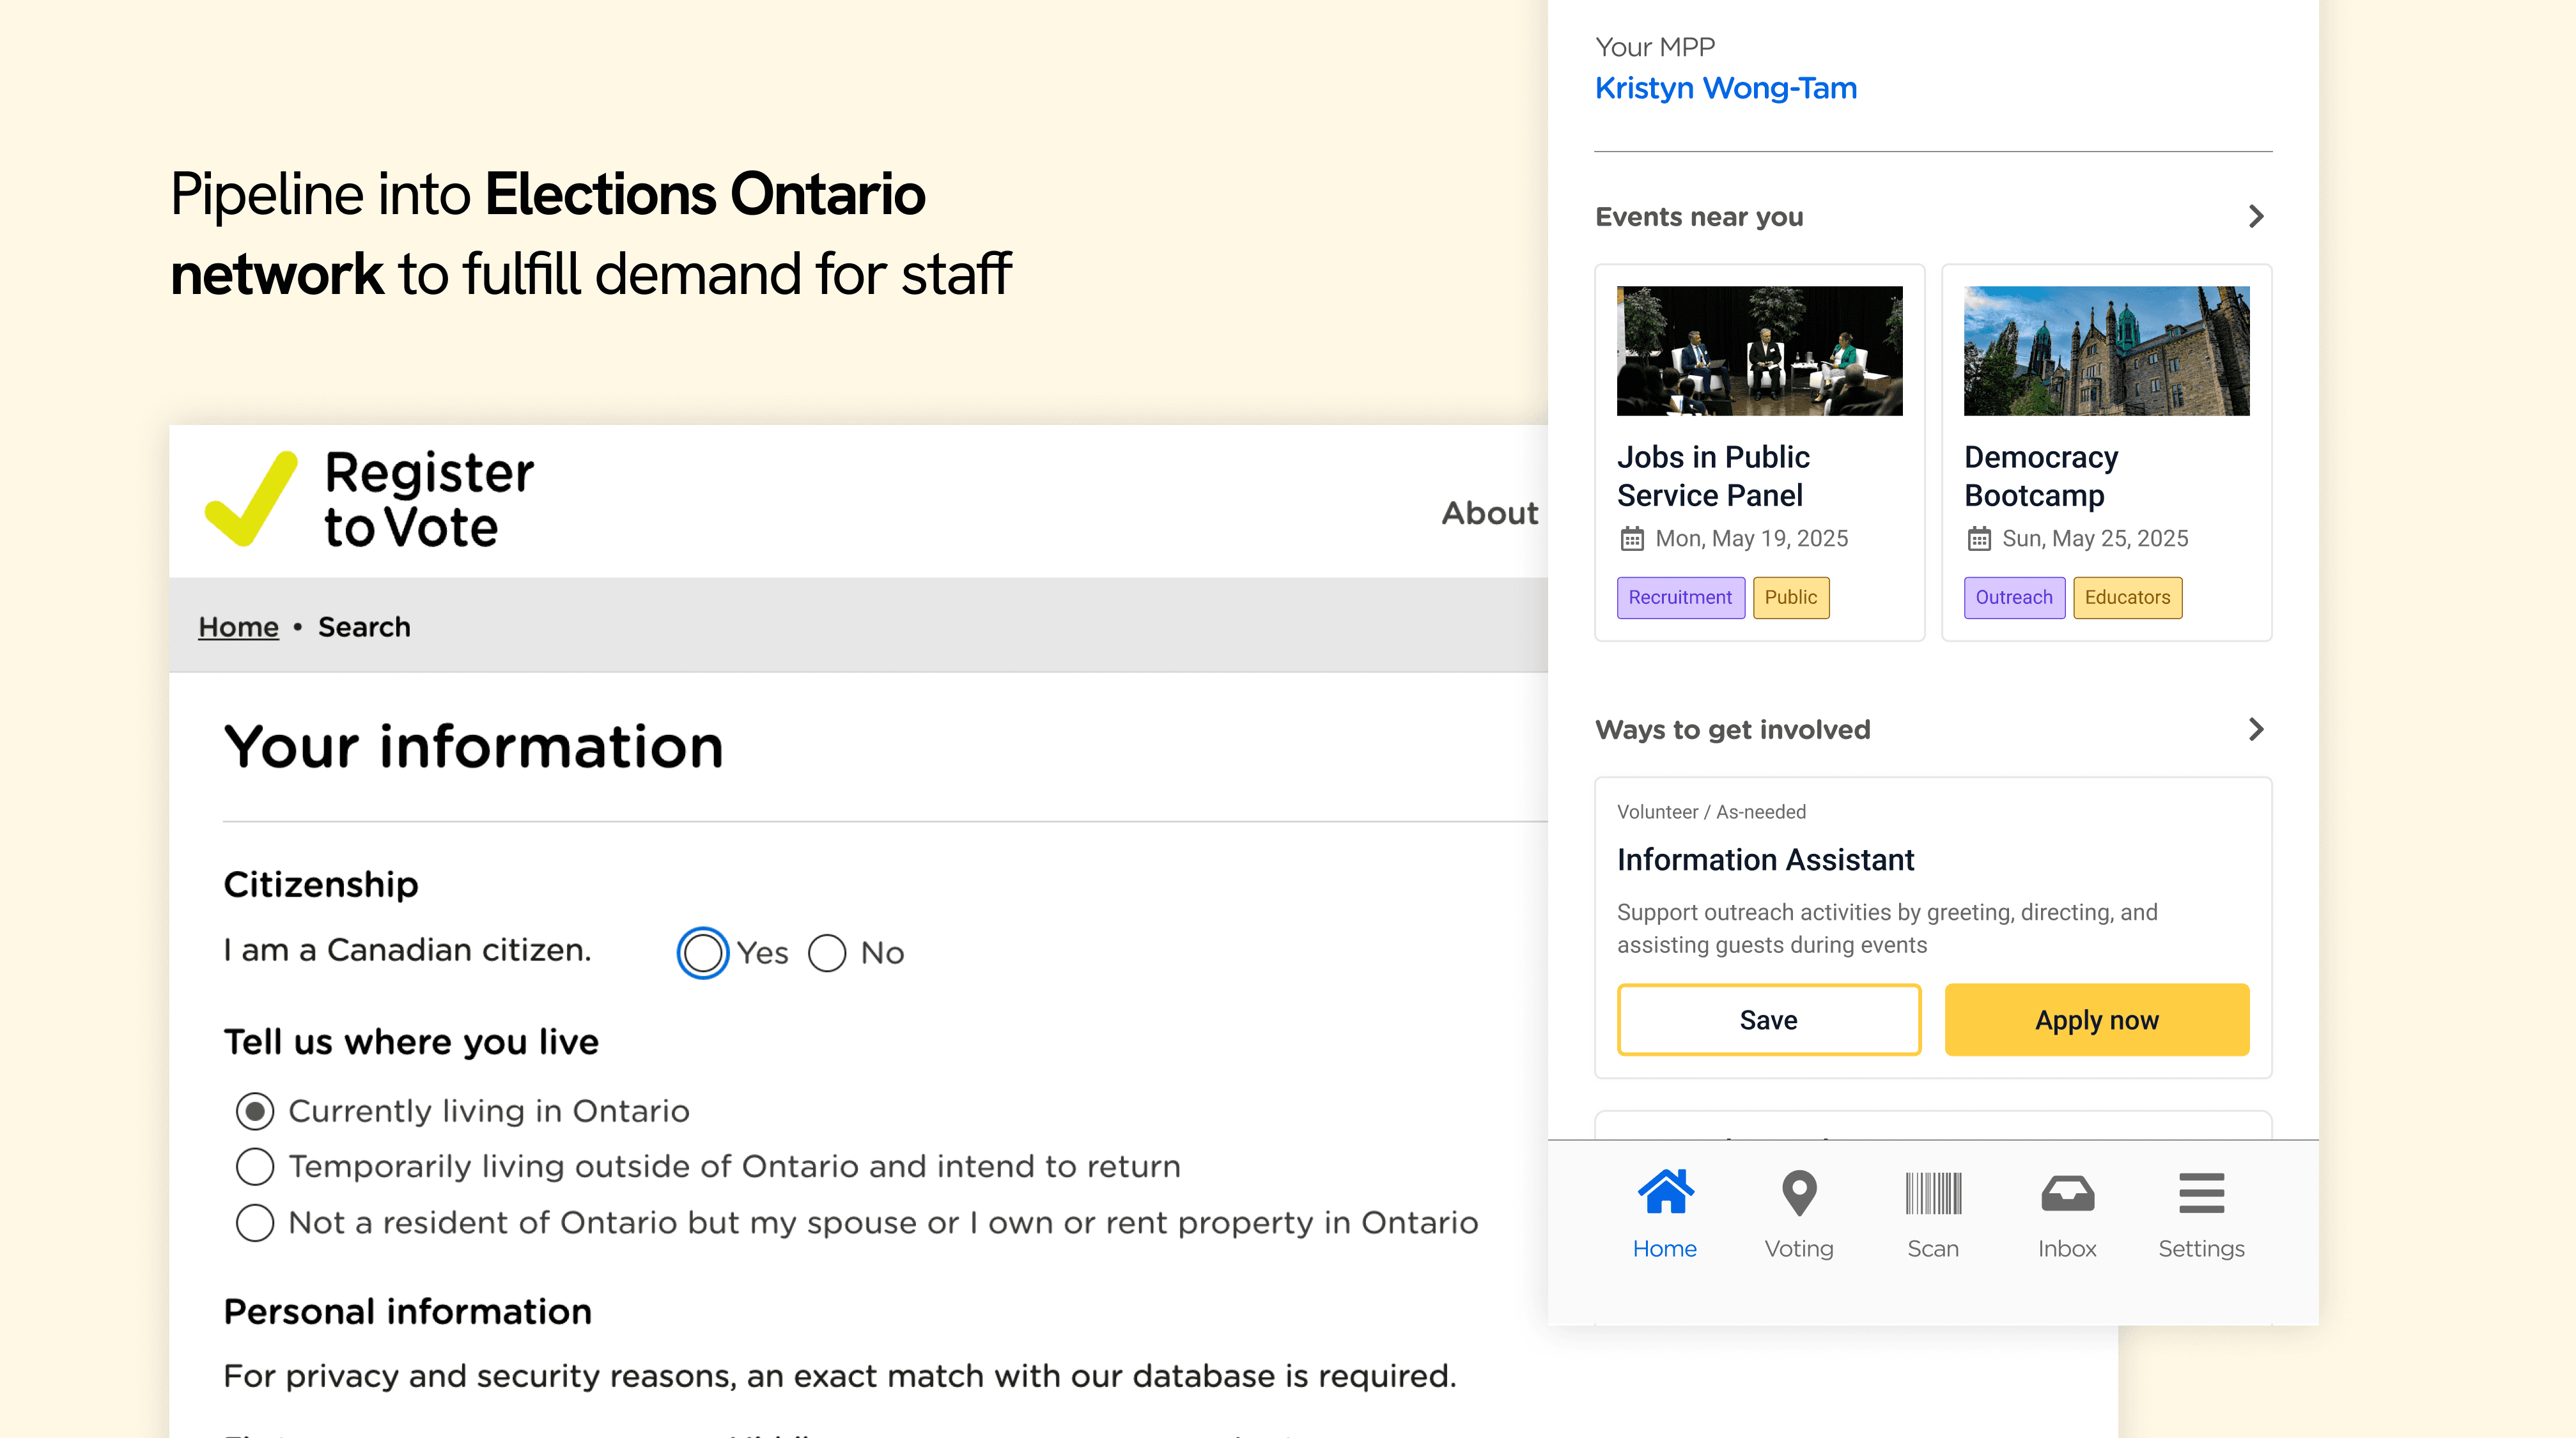The height and width of the screenshot is (1438, 2576).
Task: Switch to the Inbox tab label
Action: point(2067,1249)
